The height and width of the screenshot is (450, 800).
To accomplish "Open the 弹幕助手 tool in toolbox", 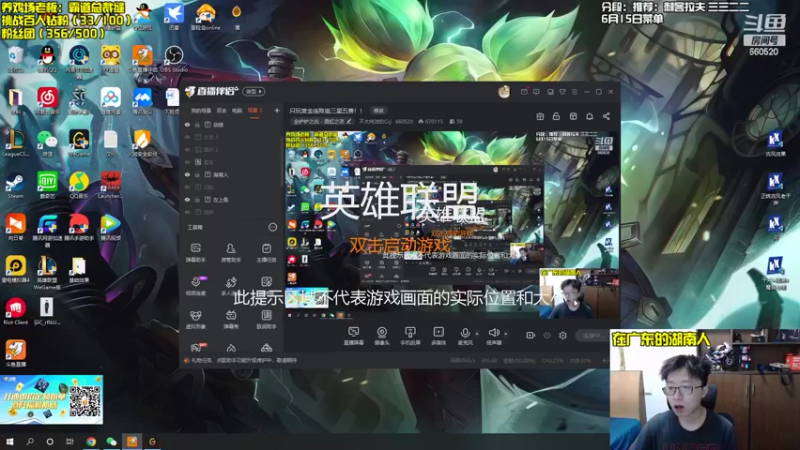I will (x=195, y=253).
